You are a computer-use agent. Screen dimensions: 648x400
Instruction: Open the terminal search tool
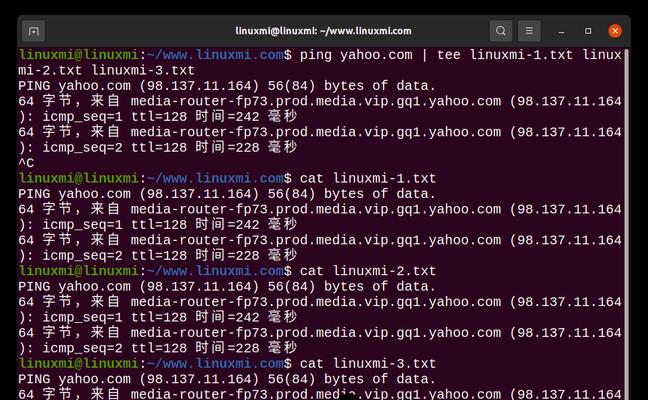(x=501, y=31)
